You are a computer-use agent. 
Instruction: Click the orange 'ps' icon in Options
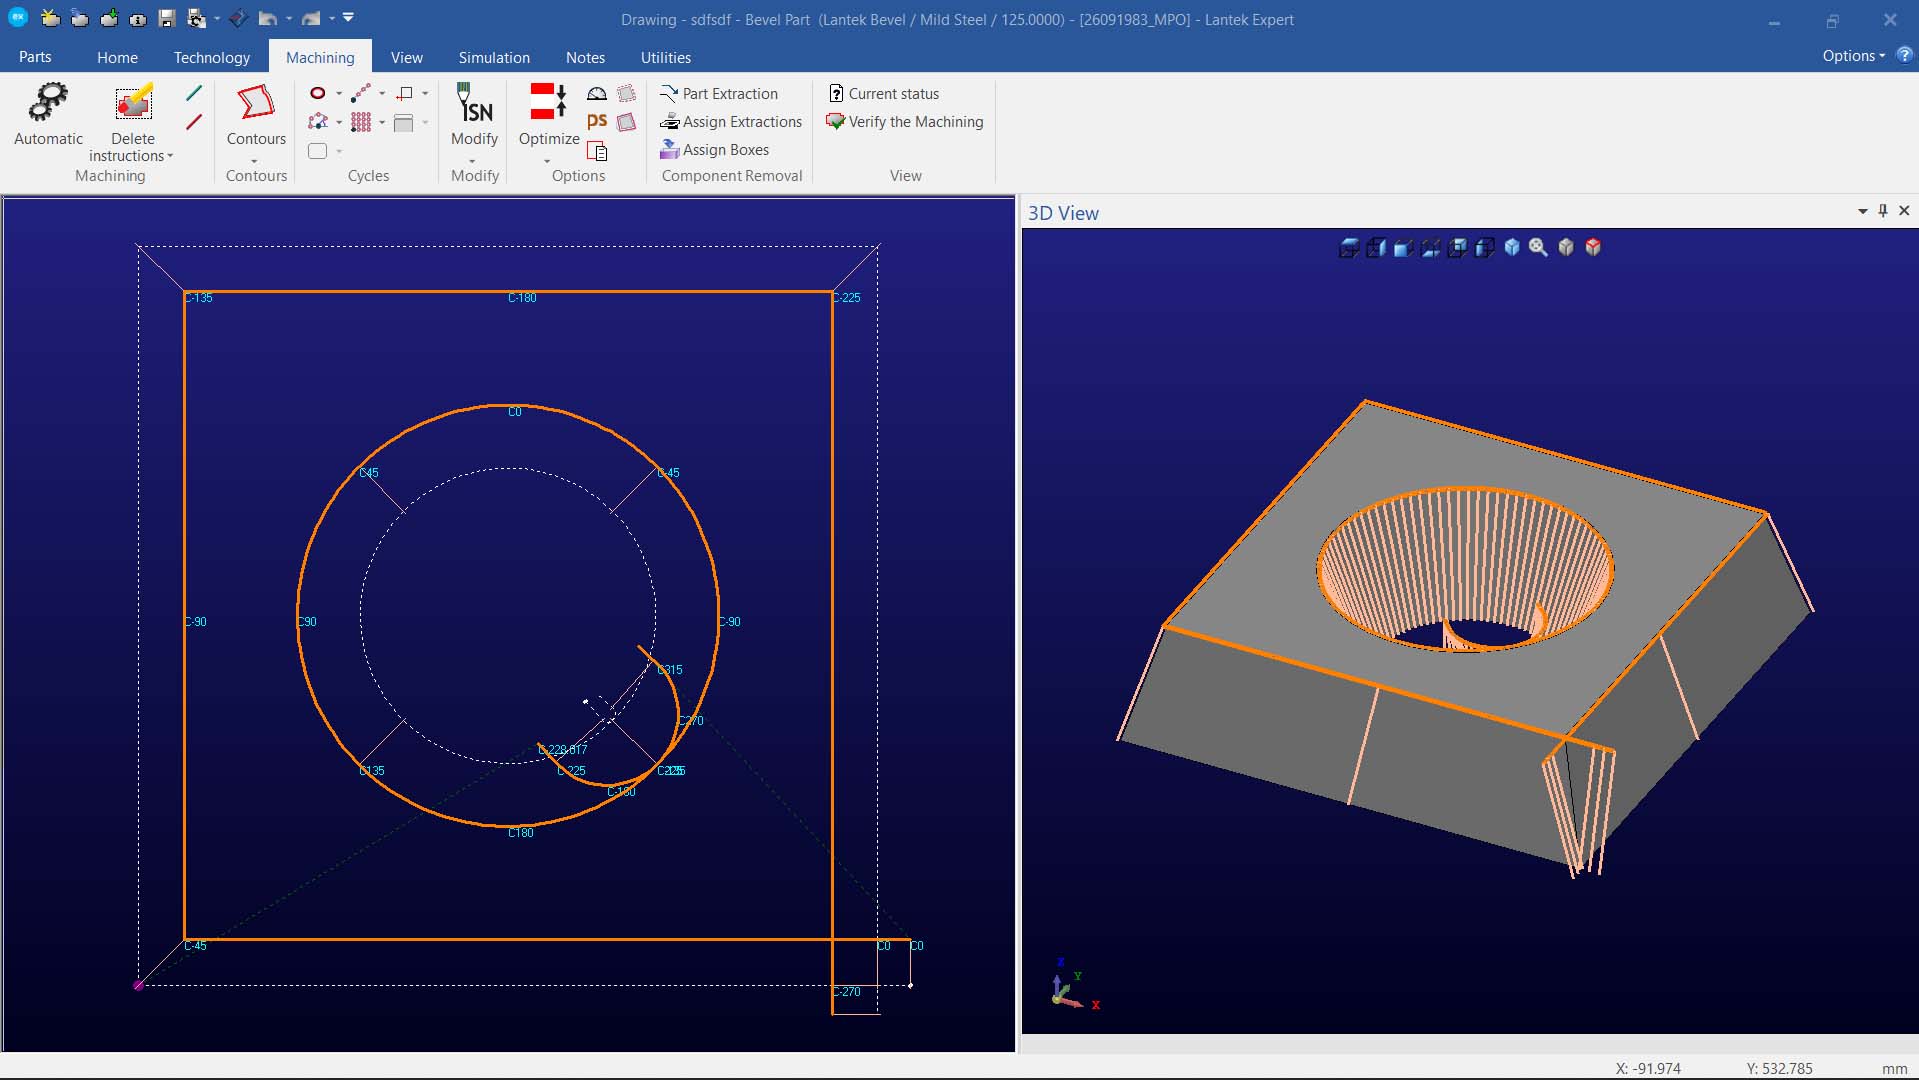(x=597, y=121)
